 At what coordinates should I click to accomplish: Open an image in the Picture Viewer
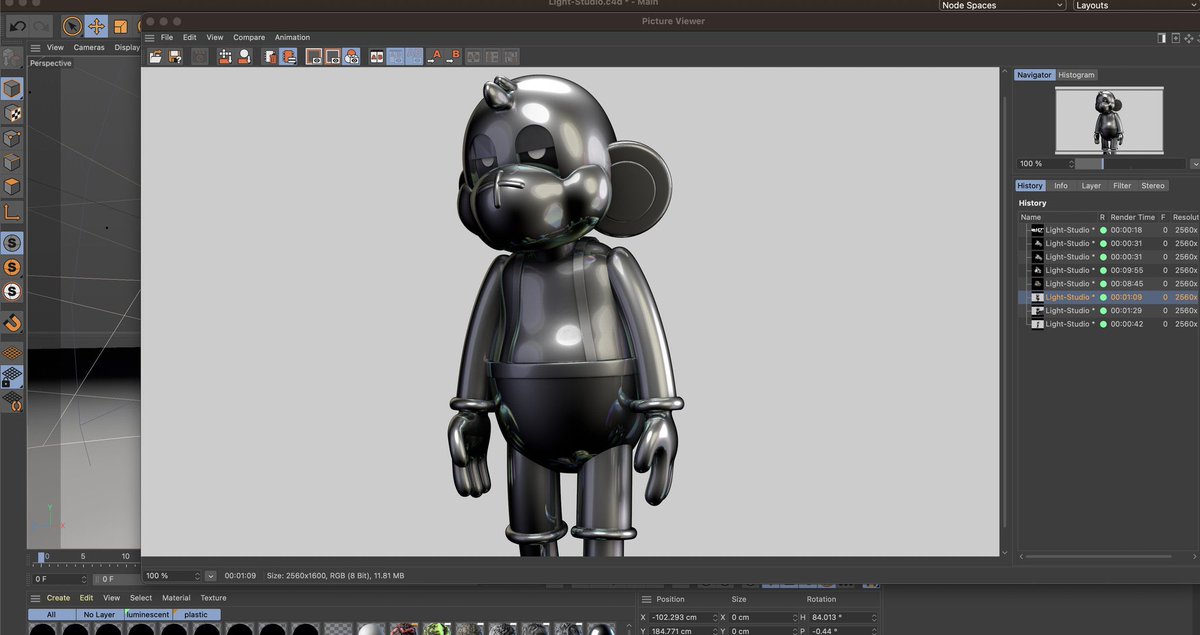(x=157, y=57)
